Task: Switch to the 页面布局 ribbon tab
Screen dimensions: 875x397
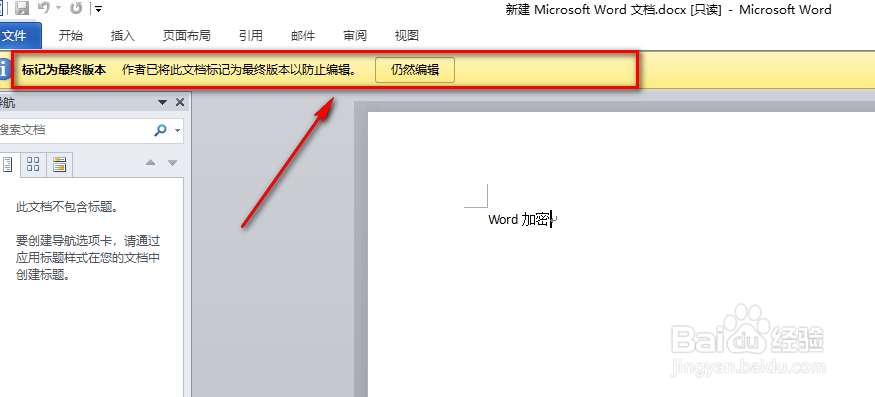Action: point(186,36)
